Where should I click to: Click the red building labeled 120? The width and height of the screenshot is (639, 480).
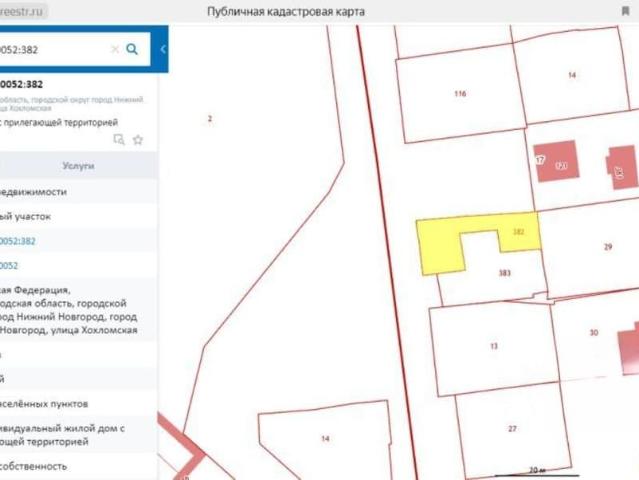tap(557, 163)
